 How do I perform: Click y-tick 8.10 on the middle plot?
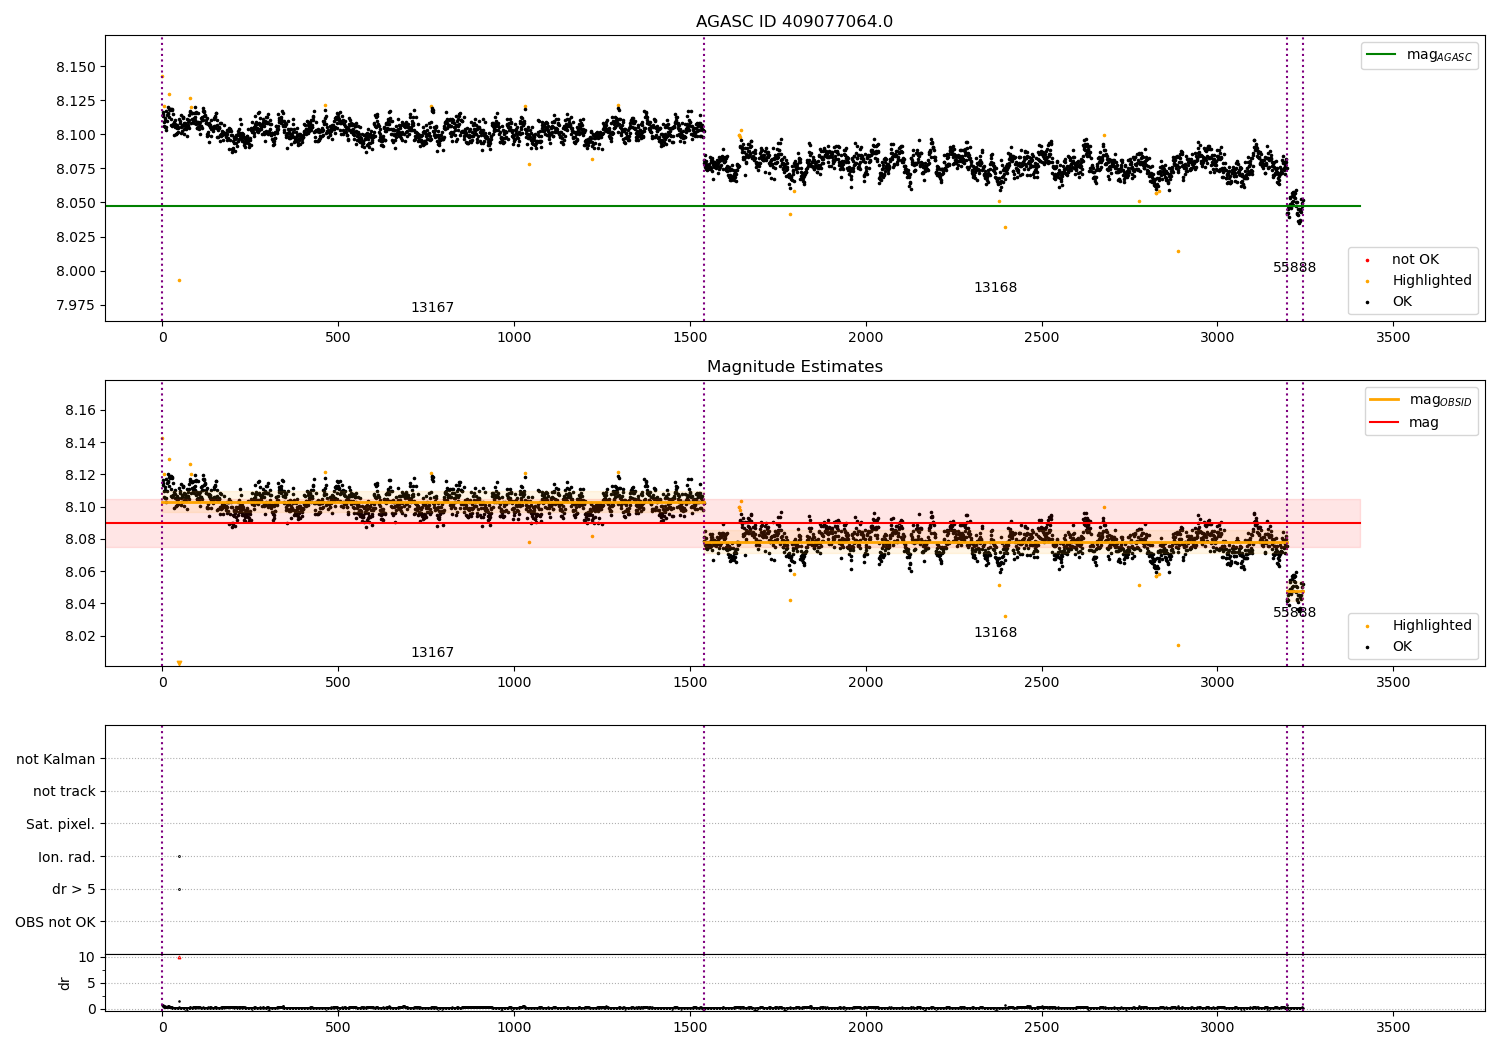pos(80,508)
